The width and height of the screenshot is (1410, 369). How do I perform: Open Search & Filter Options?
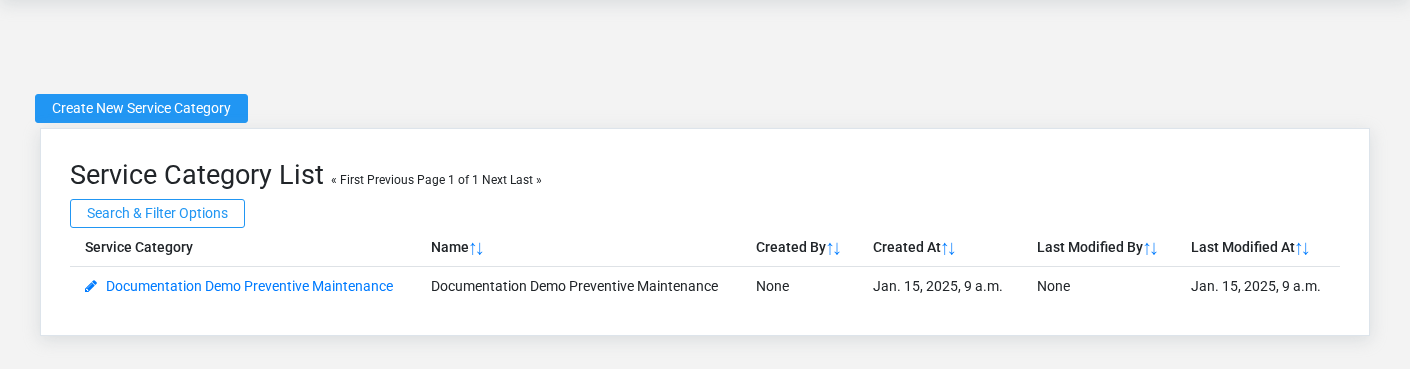(157, 213)
